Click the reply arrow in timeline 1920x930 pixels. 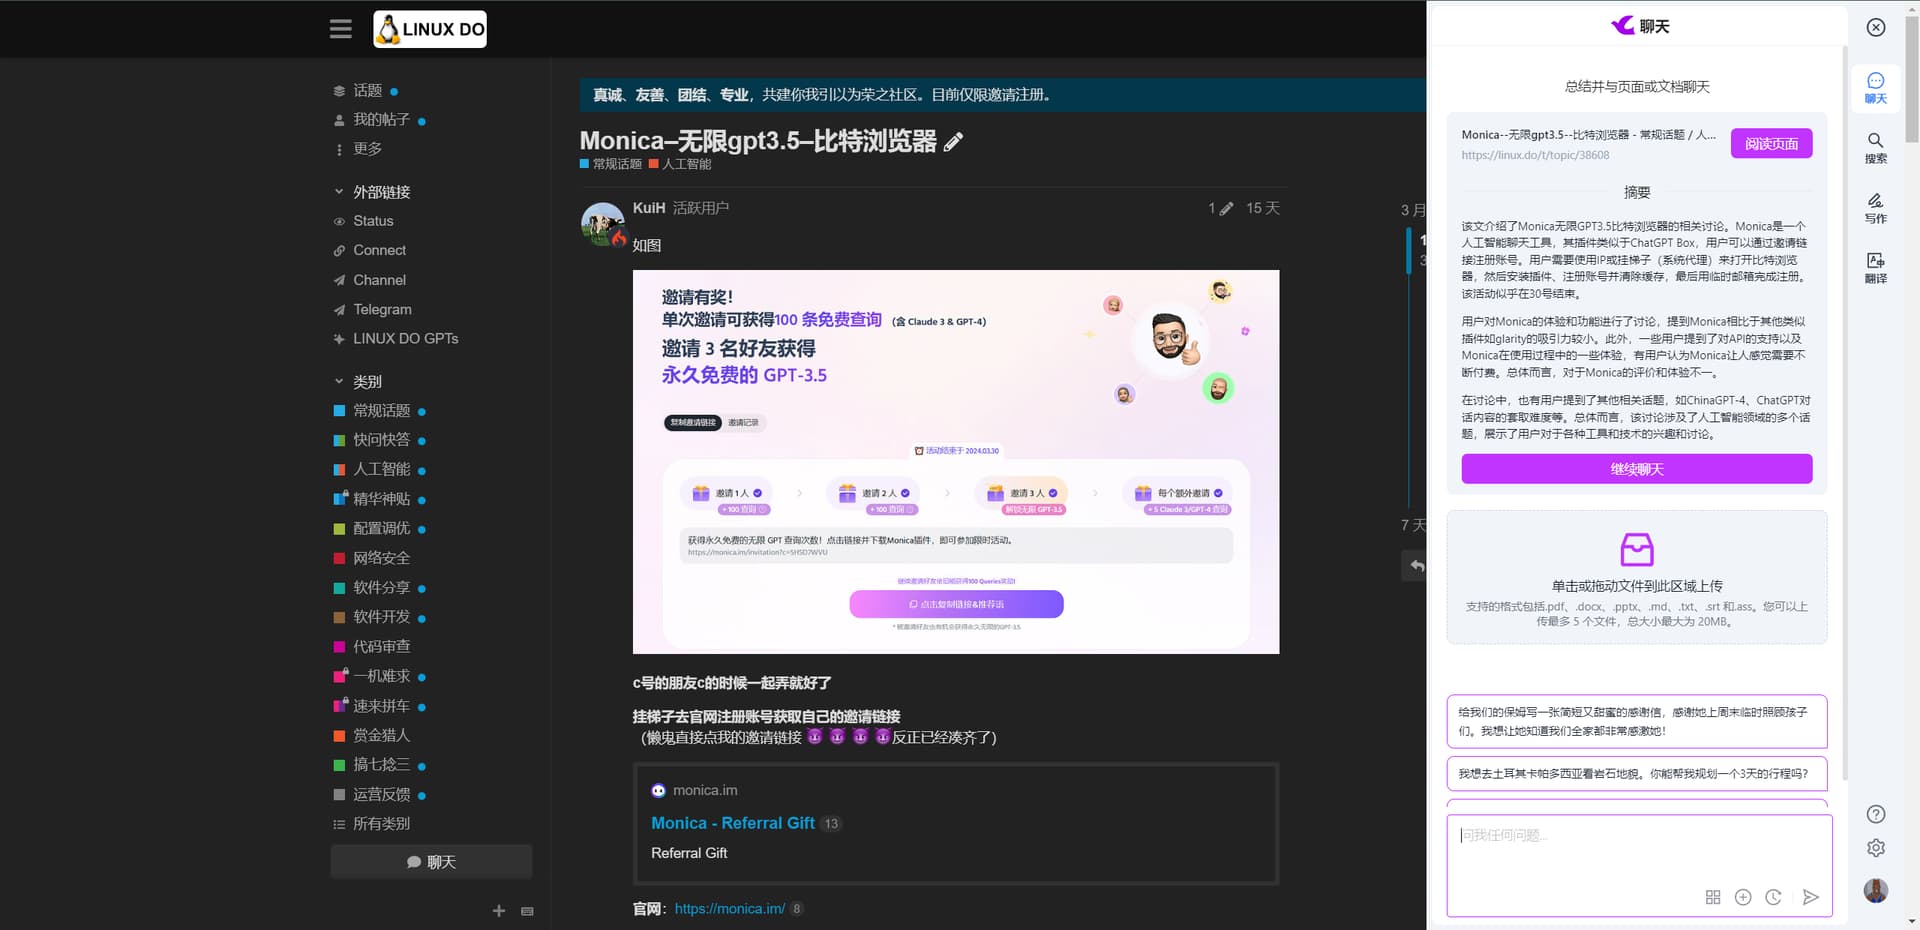[1416, 566]
